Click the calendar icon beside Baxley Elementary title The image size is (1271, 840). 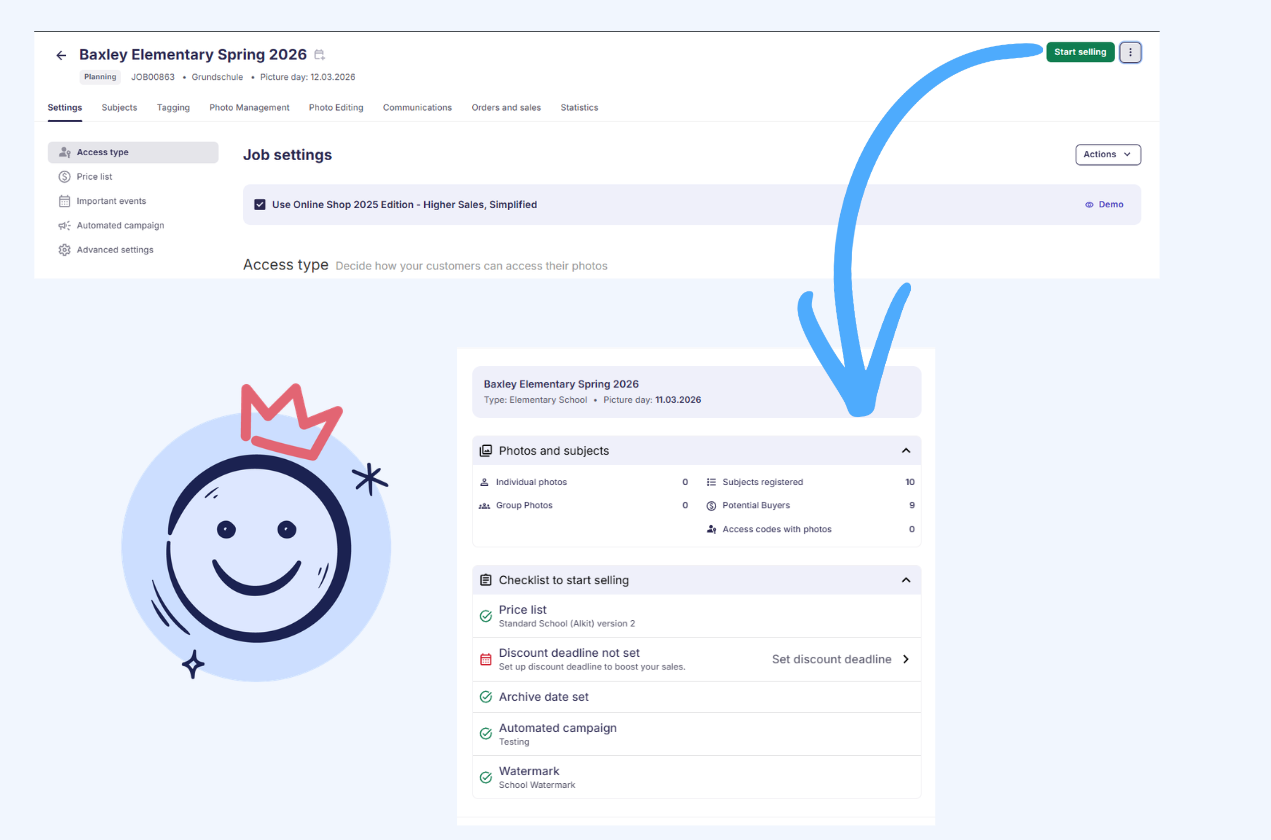(321, 54)
